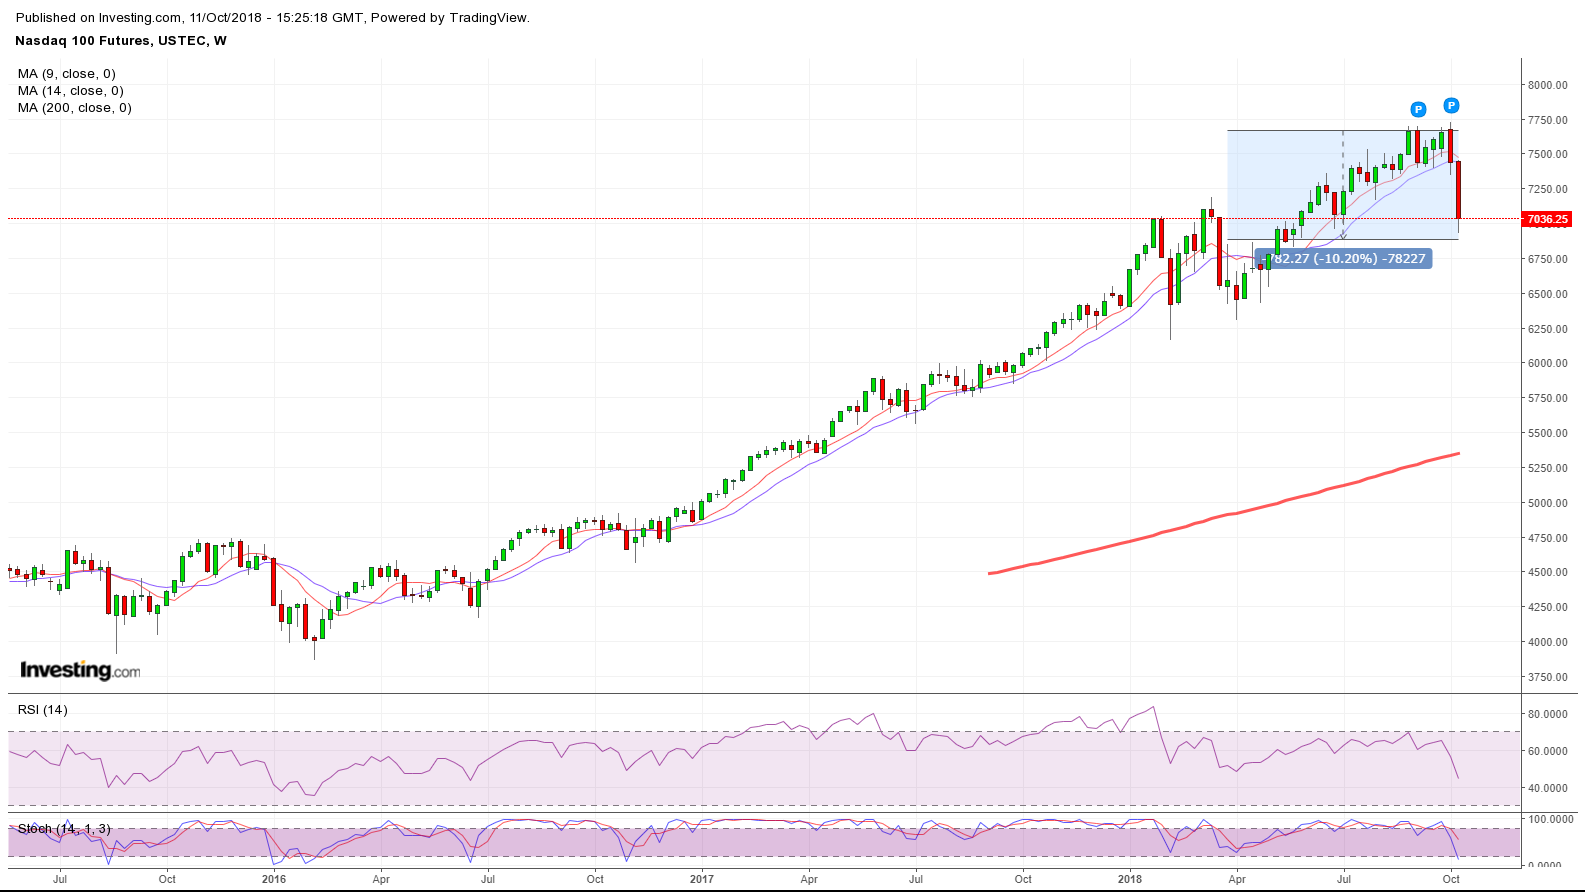Viewport: 1585px width, 892px height.
Task: Click the 2016 label on the time axis
Action: point(273,880)
